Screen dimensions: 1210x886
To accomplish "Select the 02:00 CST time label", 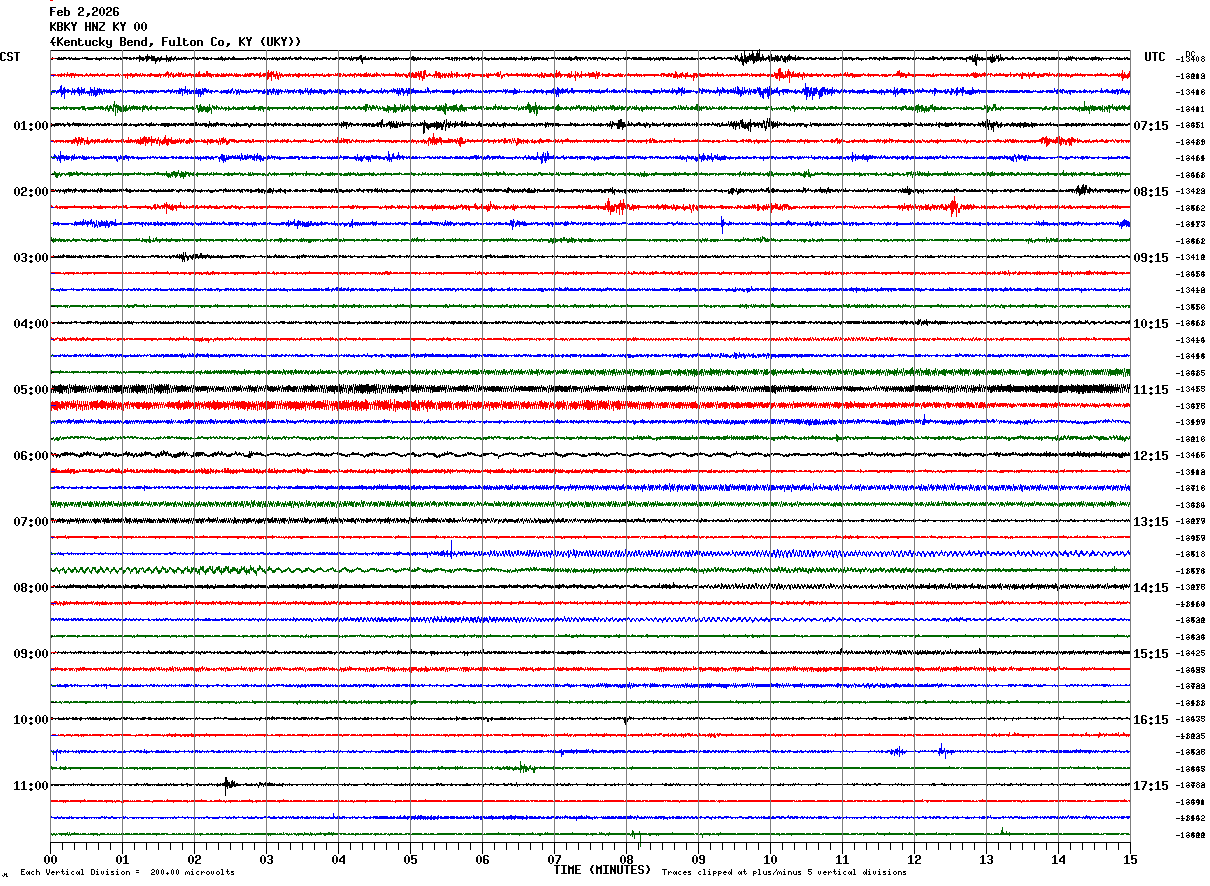I will (x=31, y=192).
